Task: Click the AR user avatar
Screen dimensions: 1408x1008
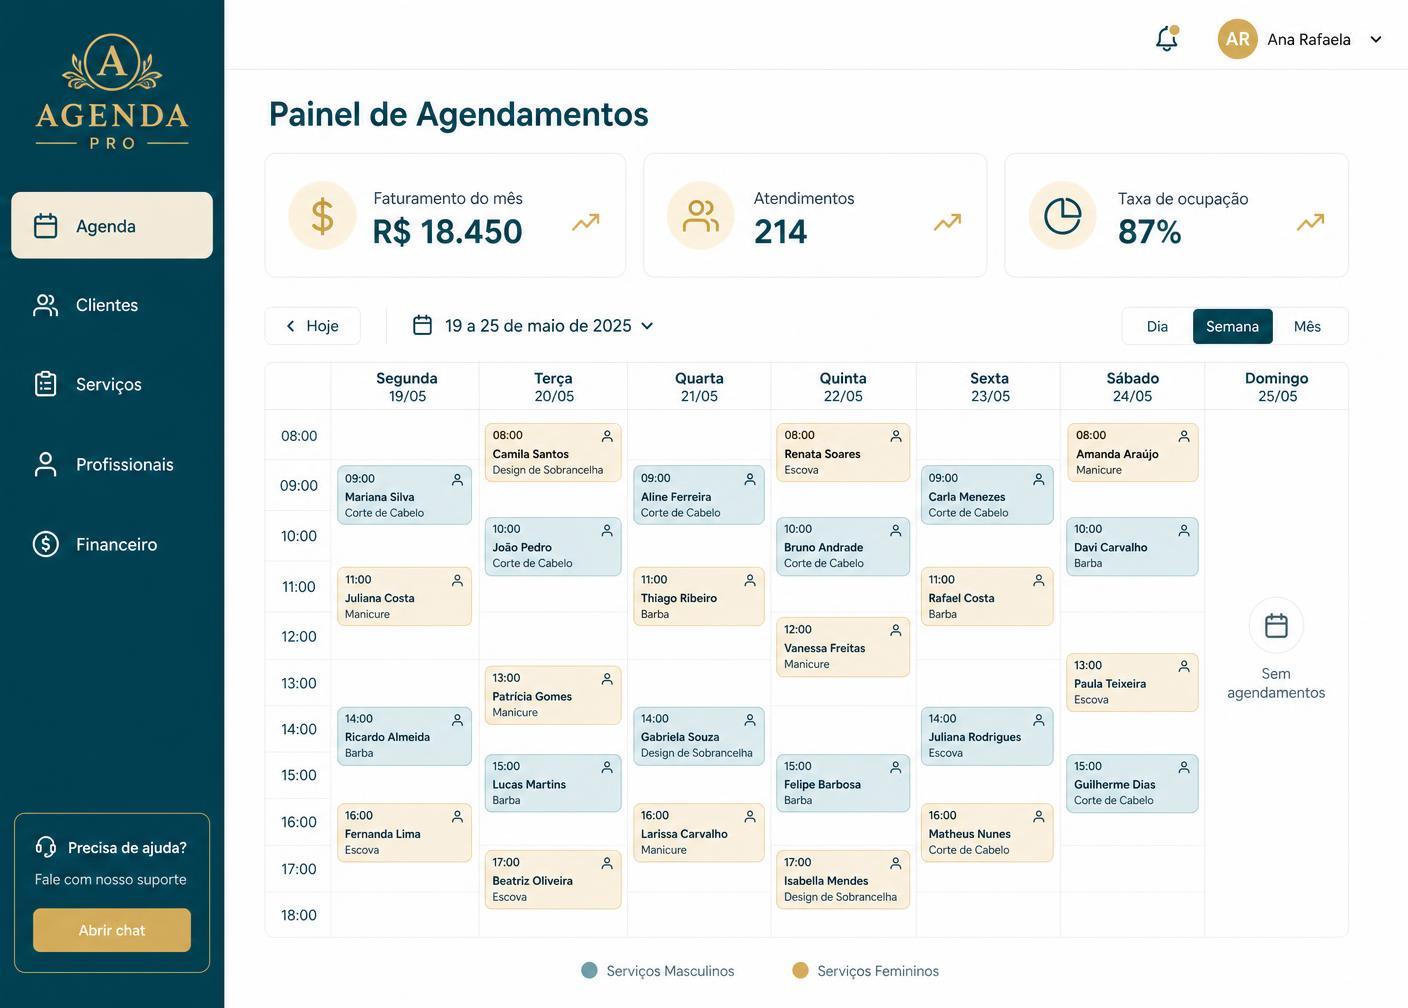Action: click(1237, 39)
